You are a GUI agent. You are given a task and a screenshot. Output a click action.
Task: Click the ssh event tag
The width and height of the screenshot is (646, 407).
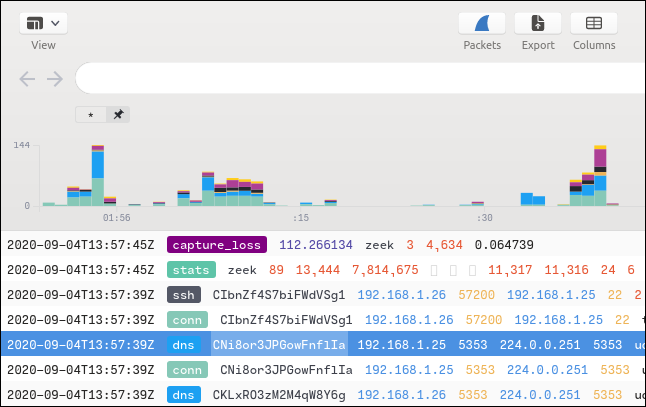tap(184, 295)
